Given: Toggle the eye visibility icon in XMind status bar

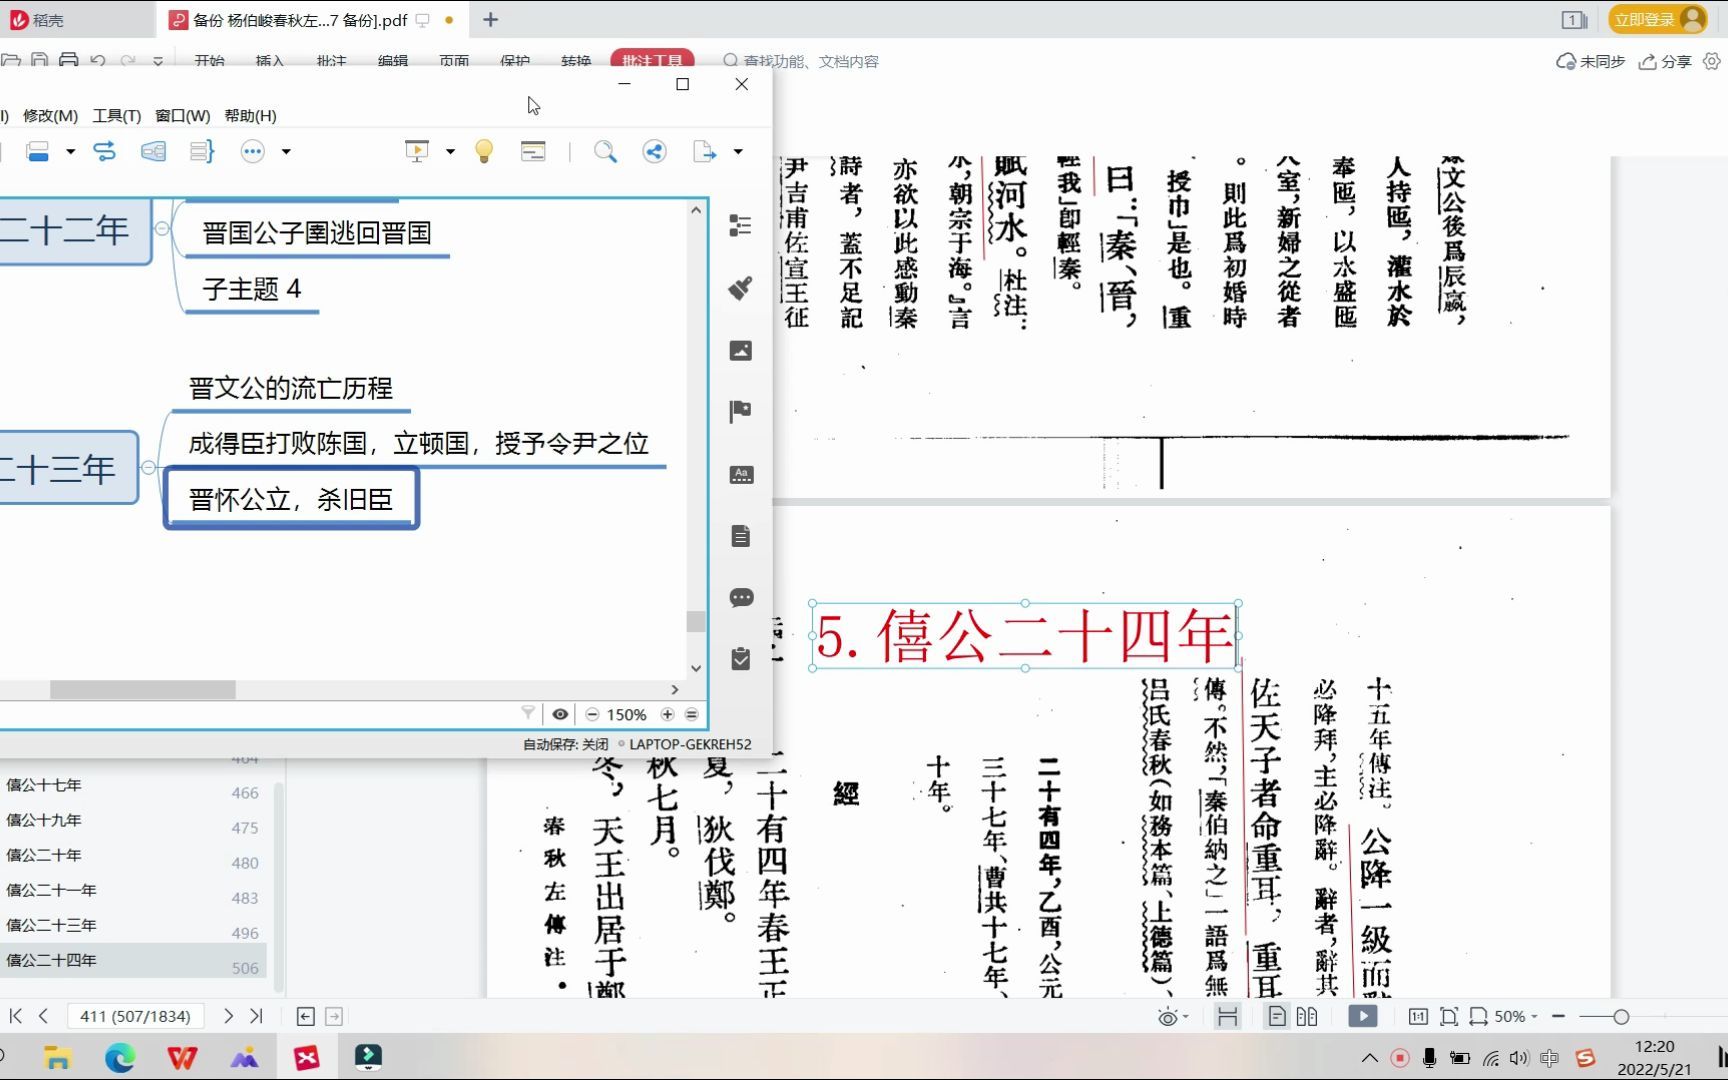Looking at the screenshot, I should point(560,714).
